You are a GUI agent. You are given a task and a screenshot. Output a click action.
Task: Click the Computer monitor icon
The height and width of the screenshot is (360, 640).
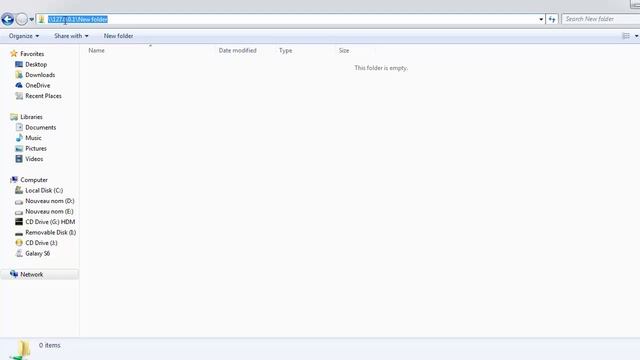click(14, 180)
